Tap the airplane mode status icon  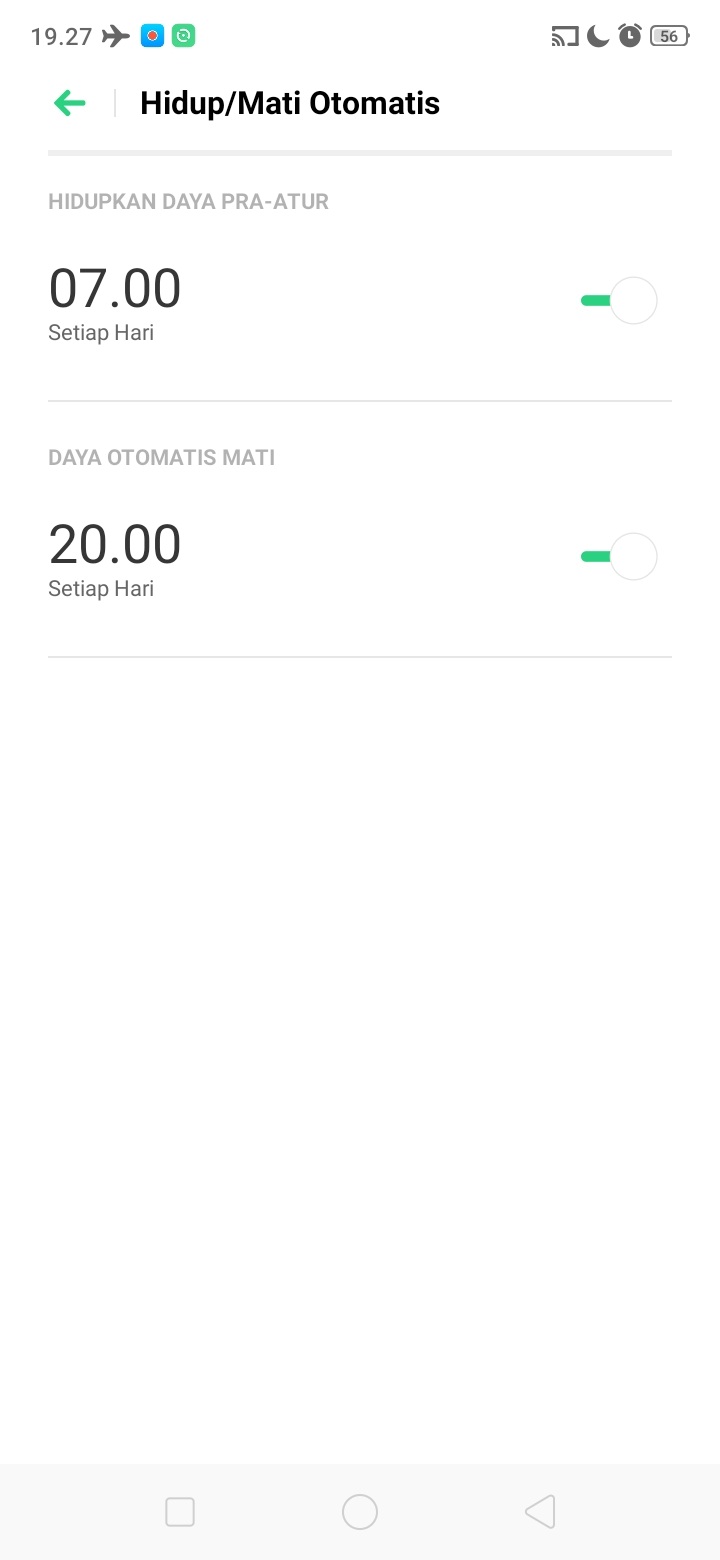116,37
